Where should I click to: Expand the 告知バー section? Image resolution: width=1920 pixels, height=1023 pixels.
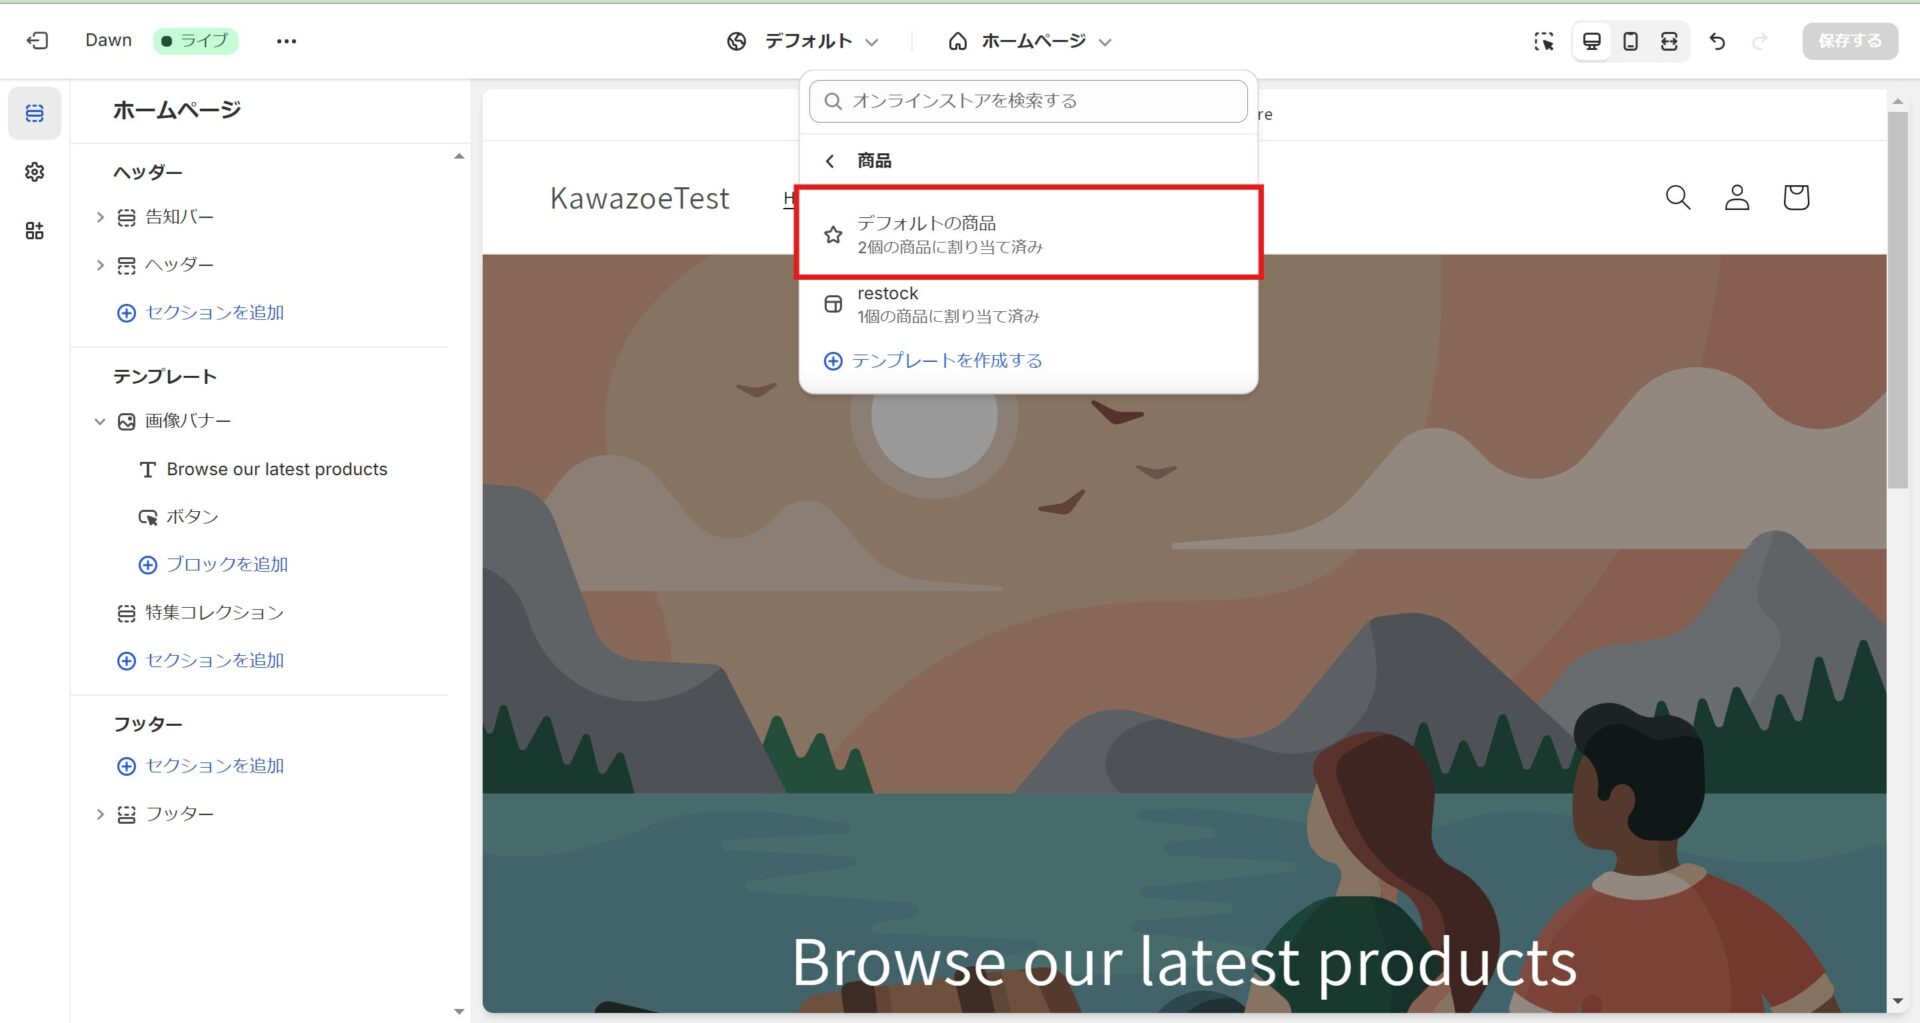click(x=100, y=217)
